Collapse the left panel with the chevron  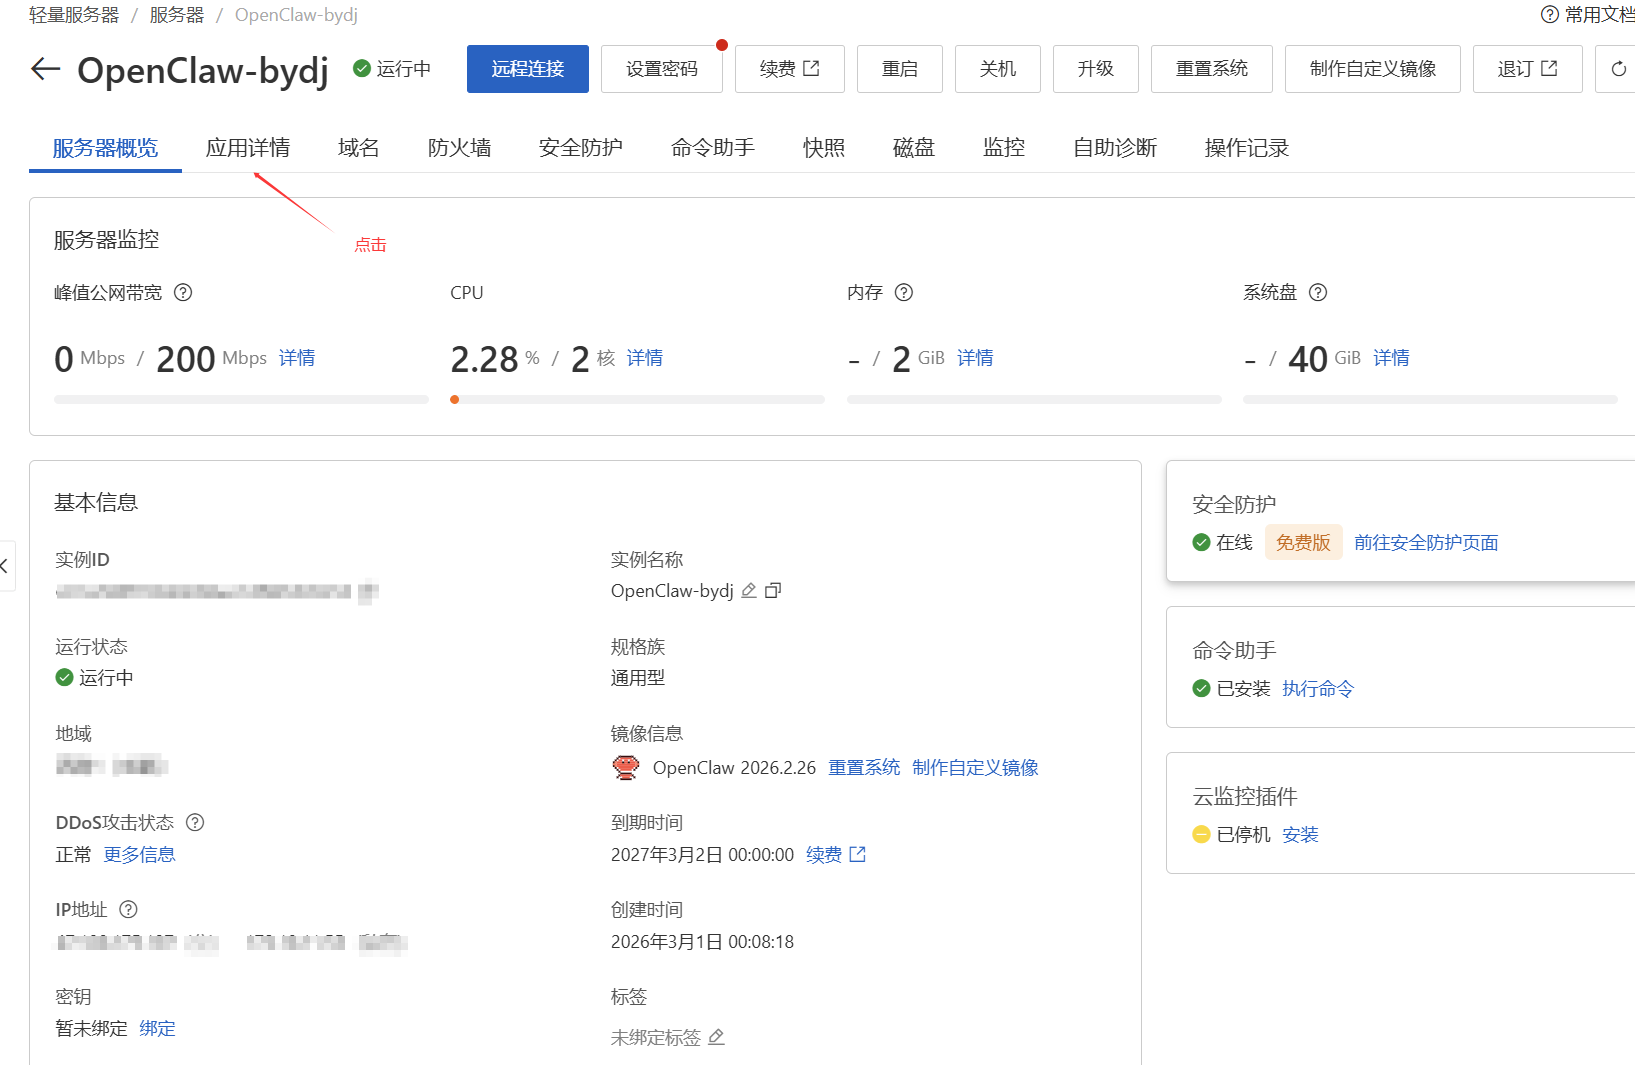click(x=5, y=566)
